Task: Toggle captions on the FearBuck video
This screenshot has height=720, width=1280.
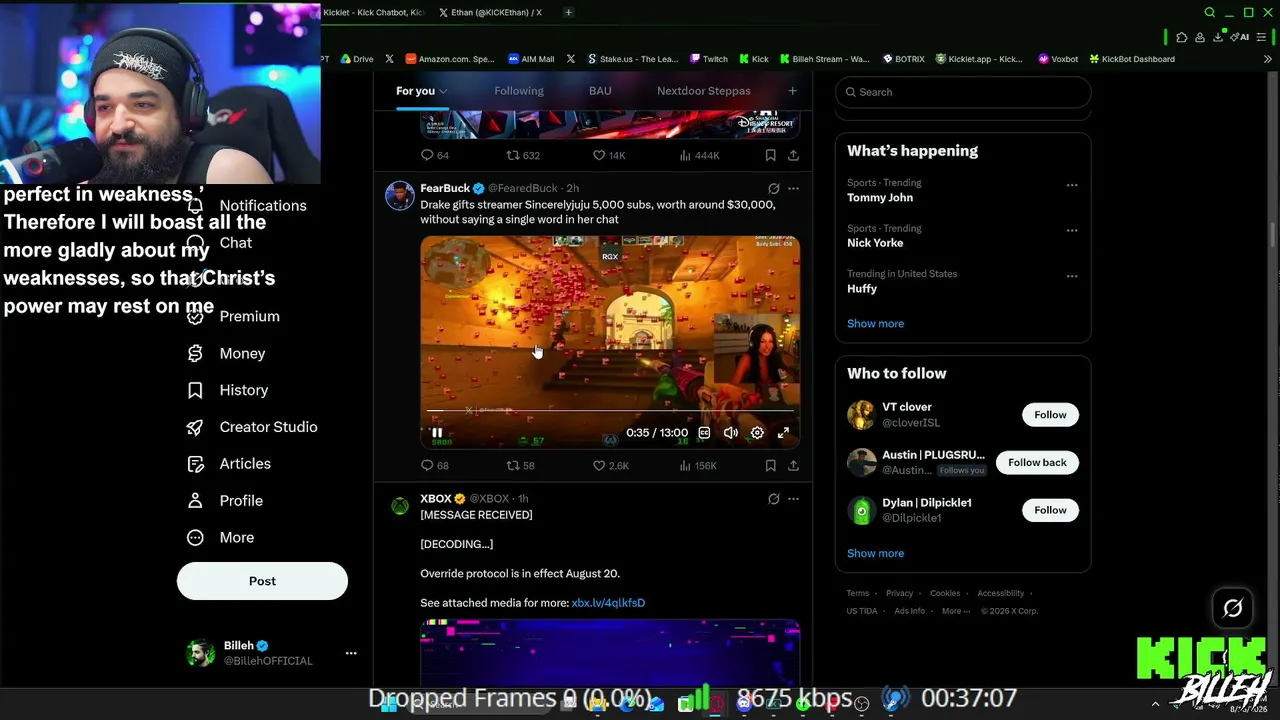Action: coord(704,433)
